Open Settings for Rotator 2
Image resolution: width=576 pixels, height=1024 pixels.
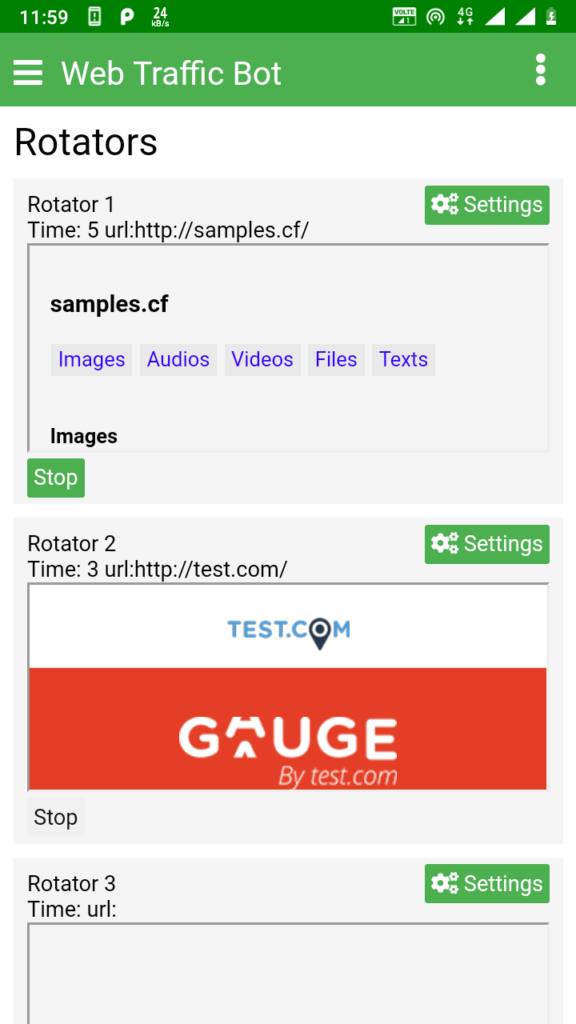click(487, 544)
